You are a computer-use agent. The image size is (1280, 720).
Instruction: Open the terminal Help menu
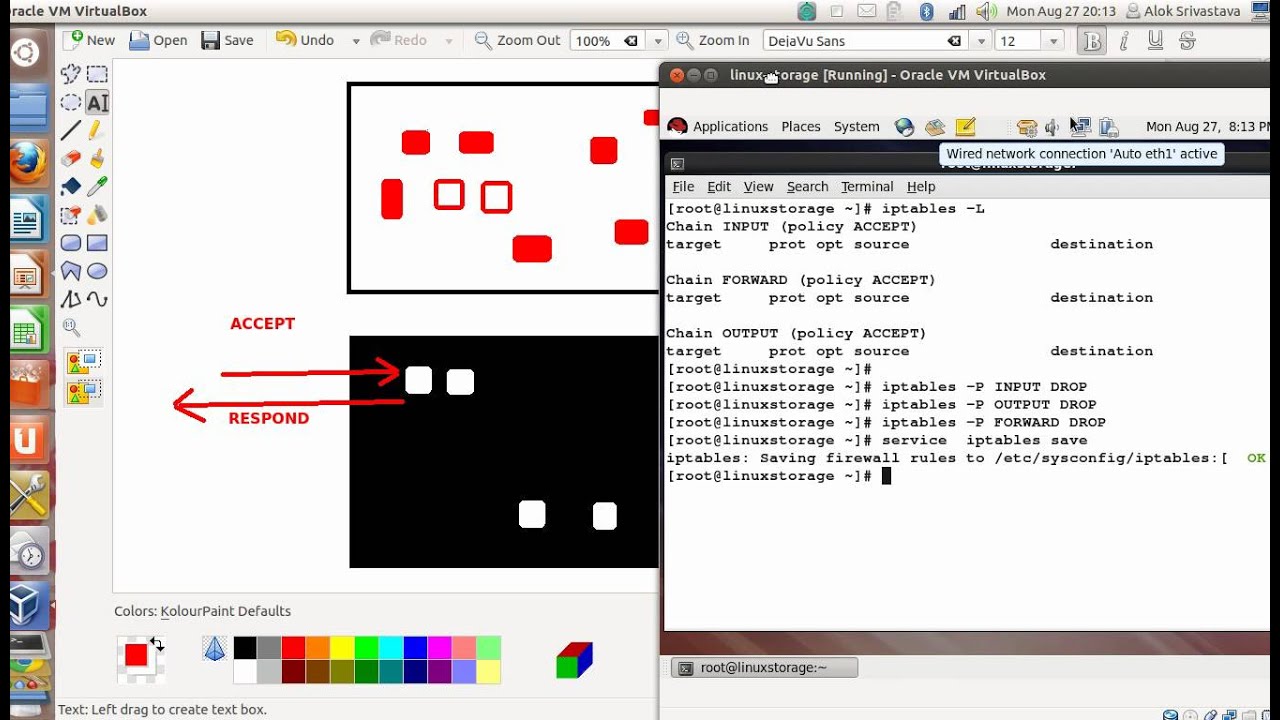point(921,186)
